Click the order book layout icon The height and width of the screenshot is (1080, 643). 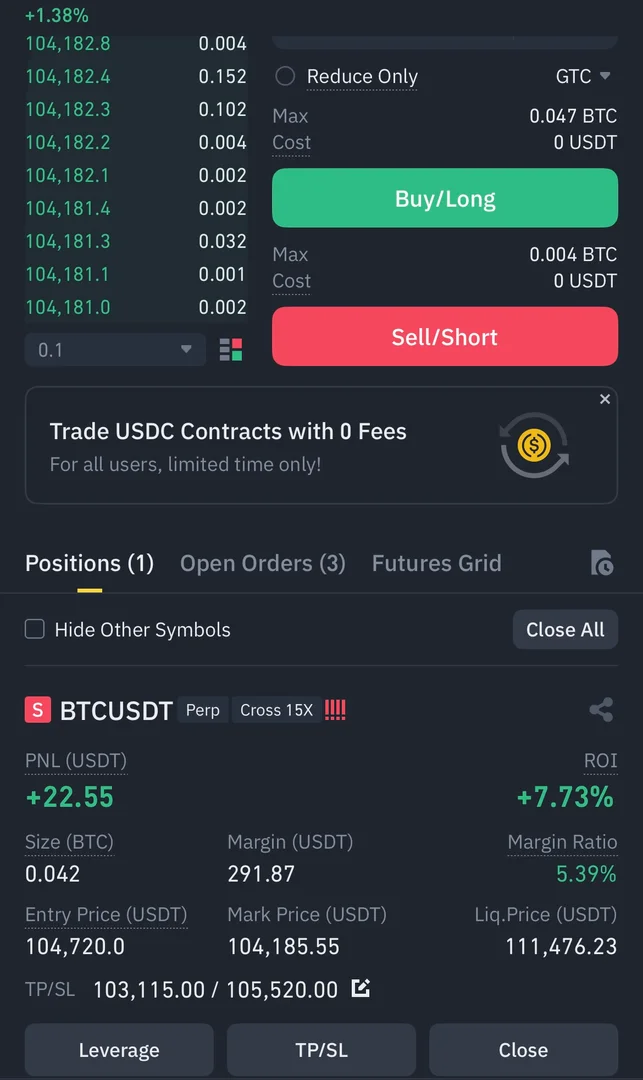coord(231,350)
